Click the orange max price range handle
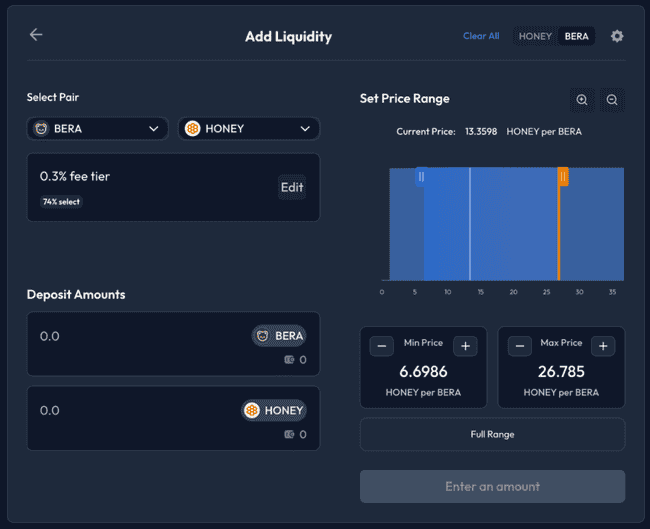The image size is (650, 529). (563, 177)
